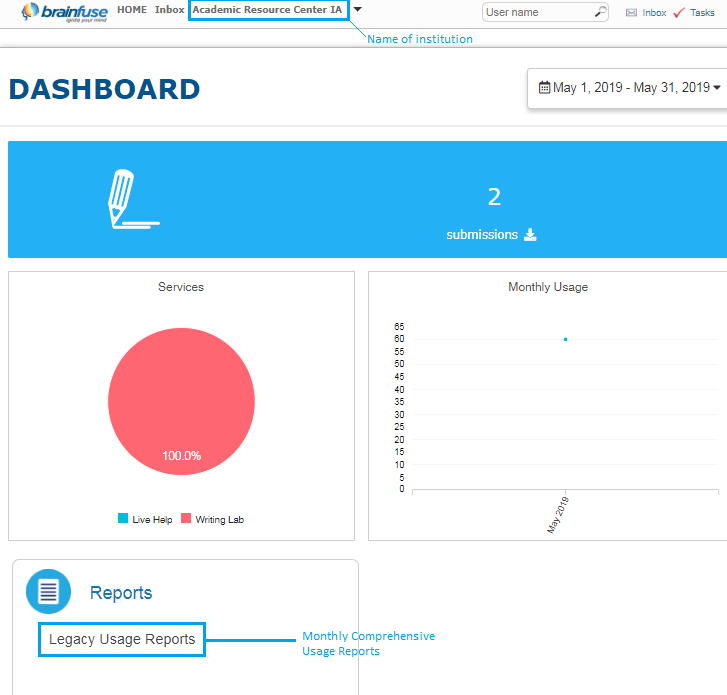Open Inbox from top navigation menu
The width and height of the screenshot is (727, 695).
pyautogui.click(x=169, y=10)
